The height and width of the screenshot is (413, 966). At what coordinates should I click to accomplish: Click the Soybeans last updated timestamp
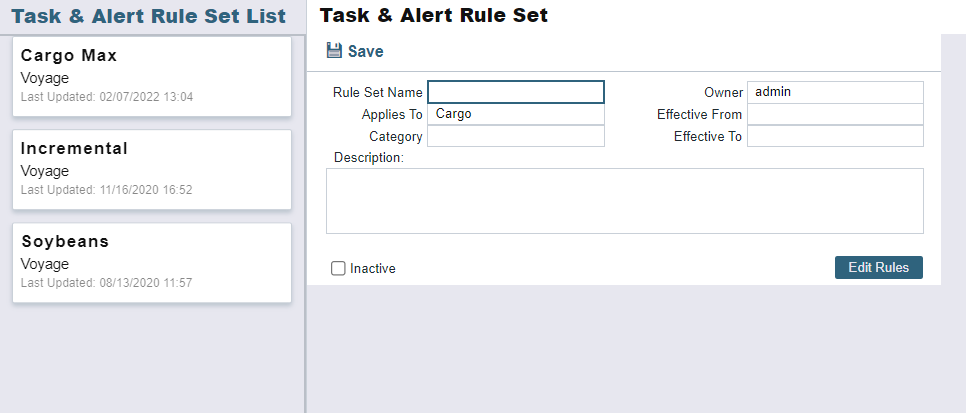tap(106, 283)
